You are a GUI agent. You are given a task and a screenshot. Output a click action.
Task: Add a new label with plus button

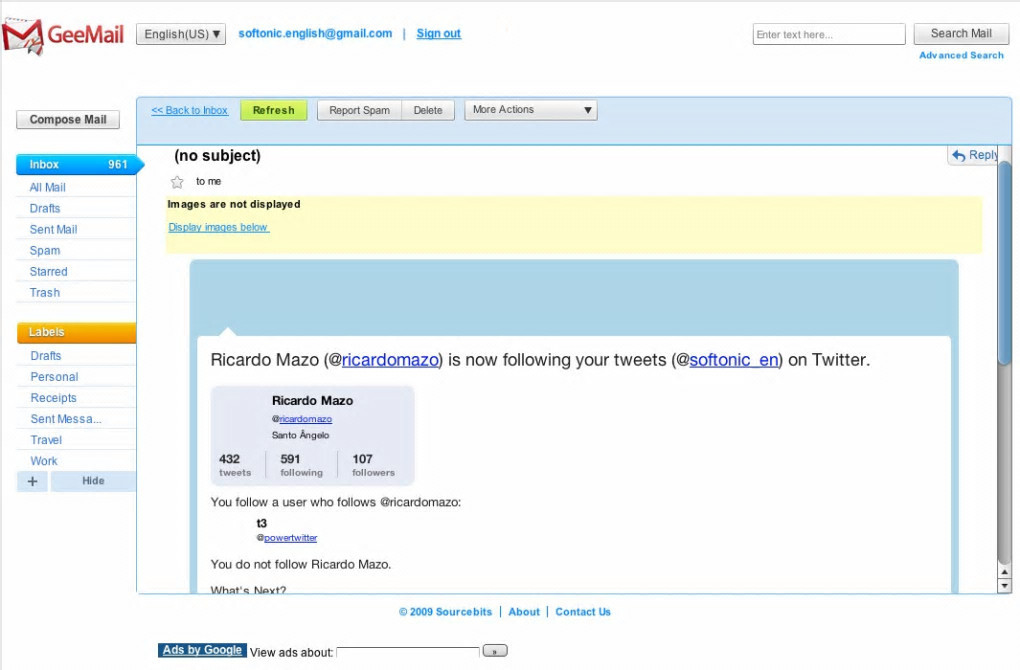tap(33, 481)
